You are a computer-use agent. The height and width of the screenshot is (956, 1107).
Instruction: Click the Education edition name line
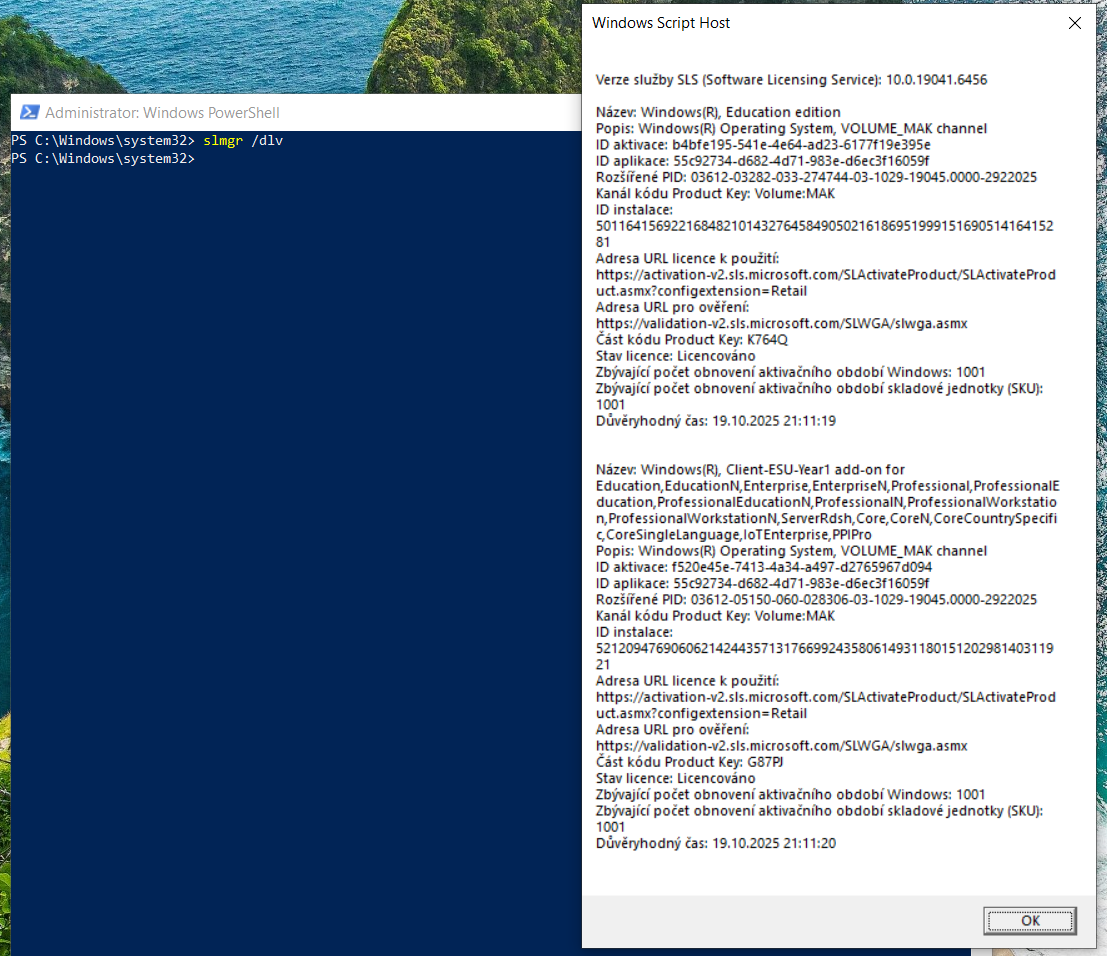tap(718, 112)
